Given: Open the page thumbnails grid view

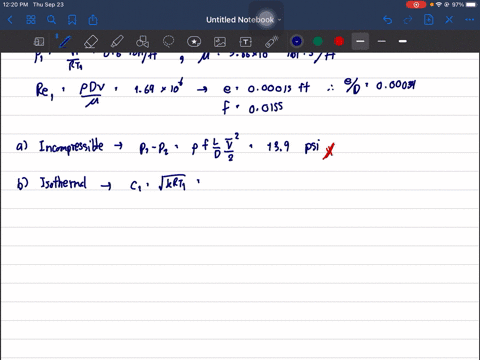Looking at the screenshot, I should [31, 20].
